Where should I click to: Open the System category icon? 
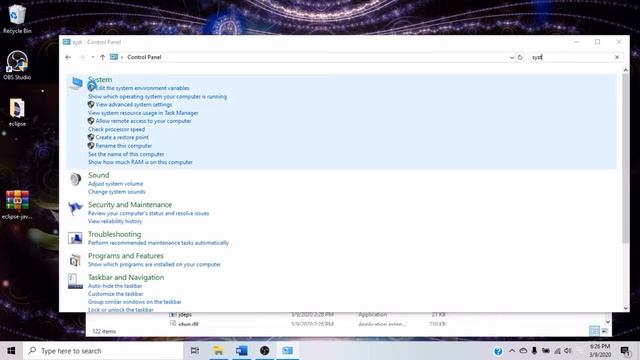(76, 83)
